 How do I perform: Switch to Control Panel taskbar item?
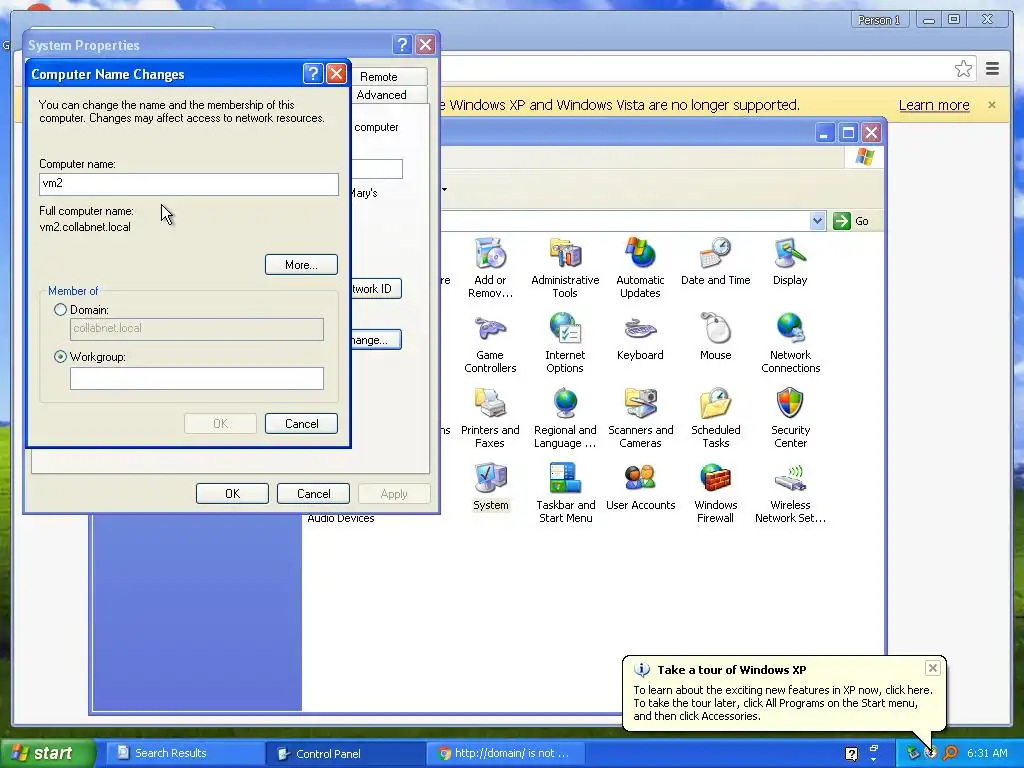coord(345,753)
